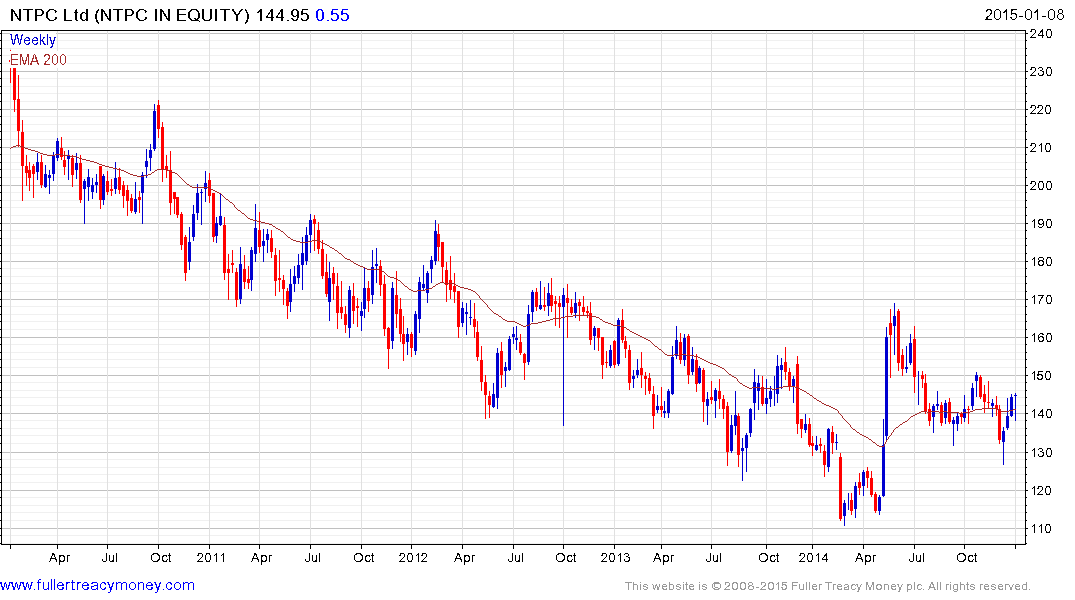Click the 2012 year axis marker
This screenshot has height=600, width=1075.
[x=413, y=557]
